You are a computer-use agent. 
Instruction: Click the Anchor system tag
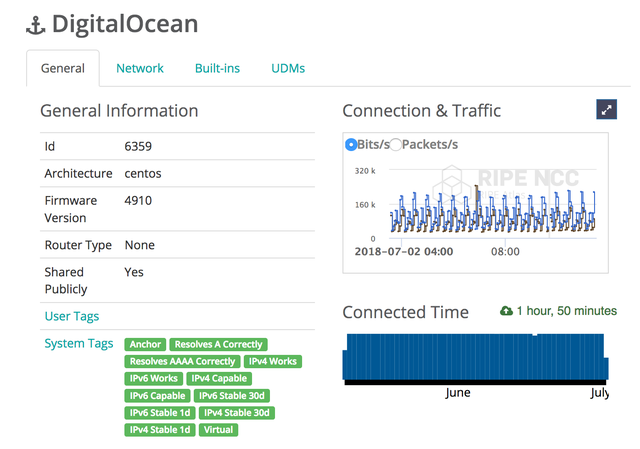click(145, 344)
